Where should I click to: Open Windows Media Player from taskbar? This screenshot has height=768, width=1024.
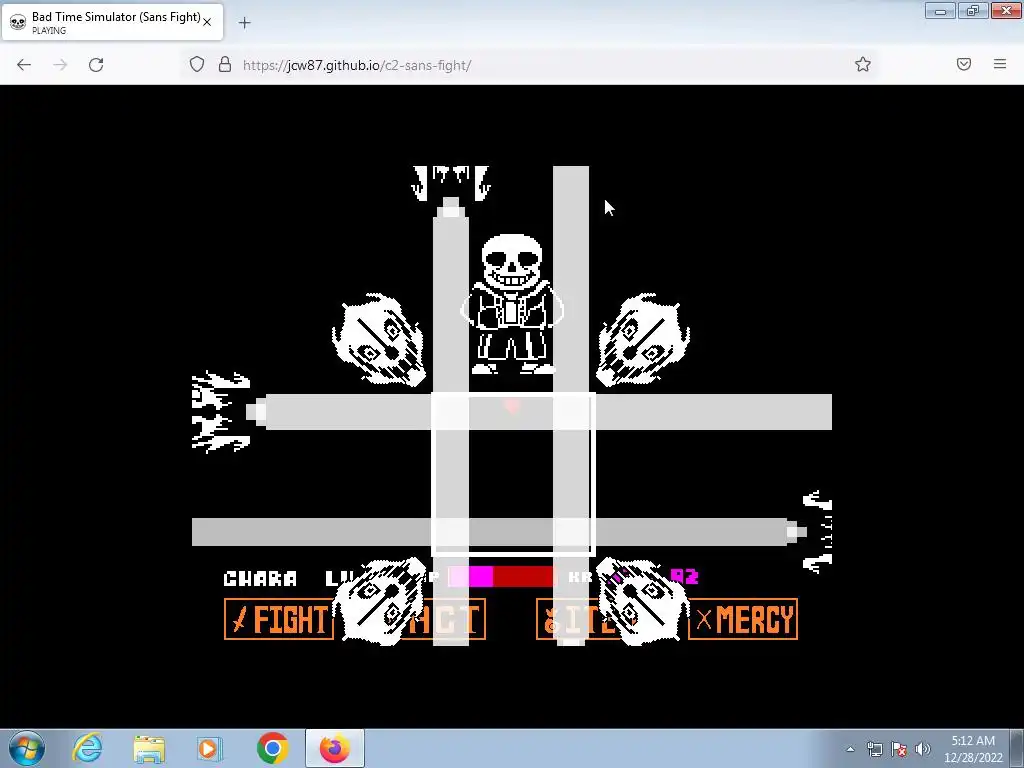tap(209, 748)
